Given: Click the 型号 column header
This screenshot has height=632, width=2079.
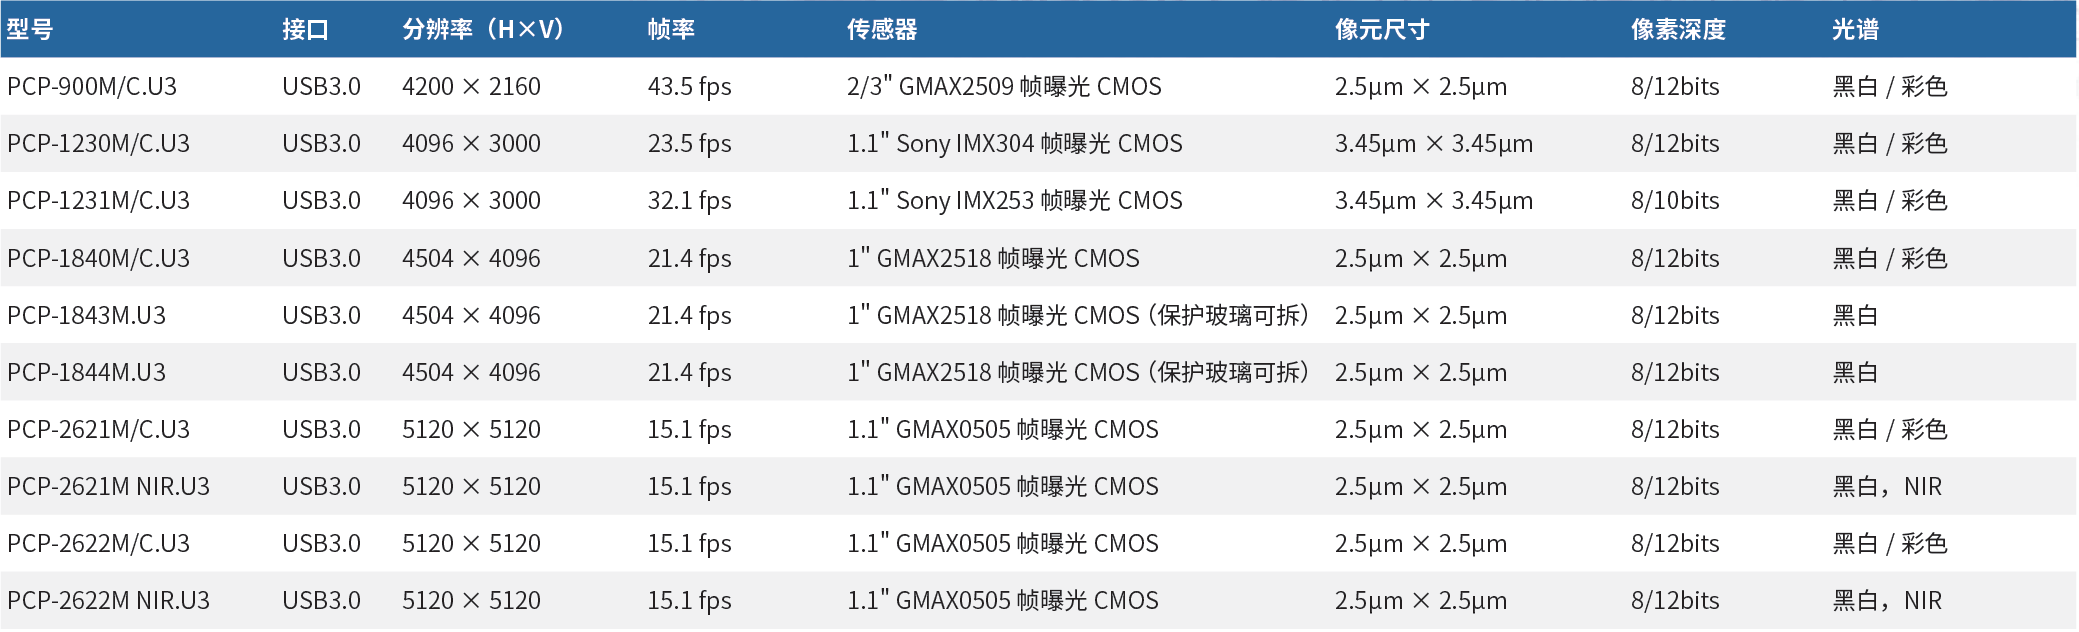Looking at the screenshot, I should [30, 30].
